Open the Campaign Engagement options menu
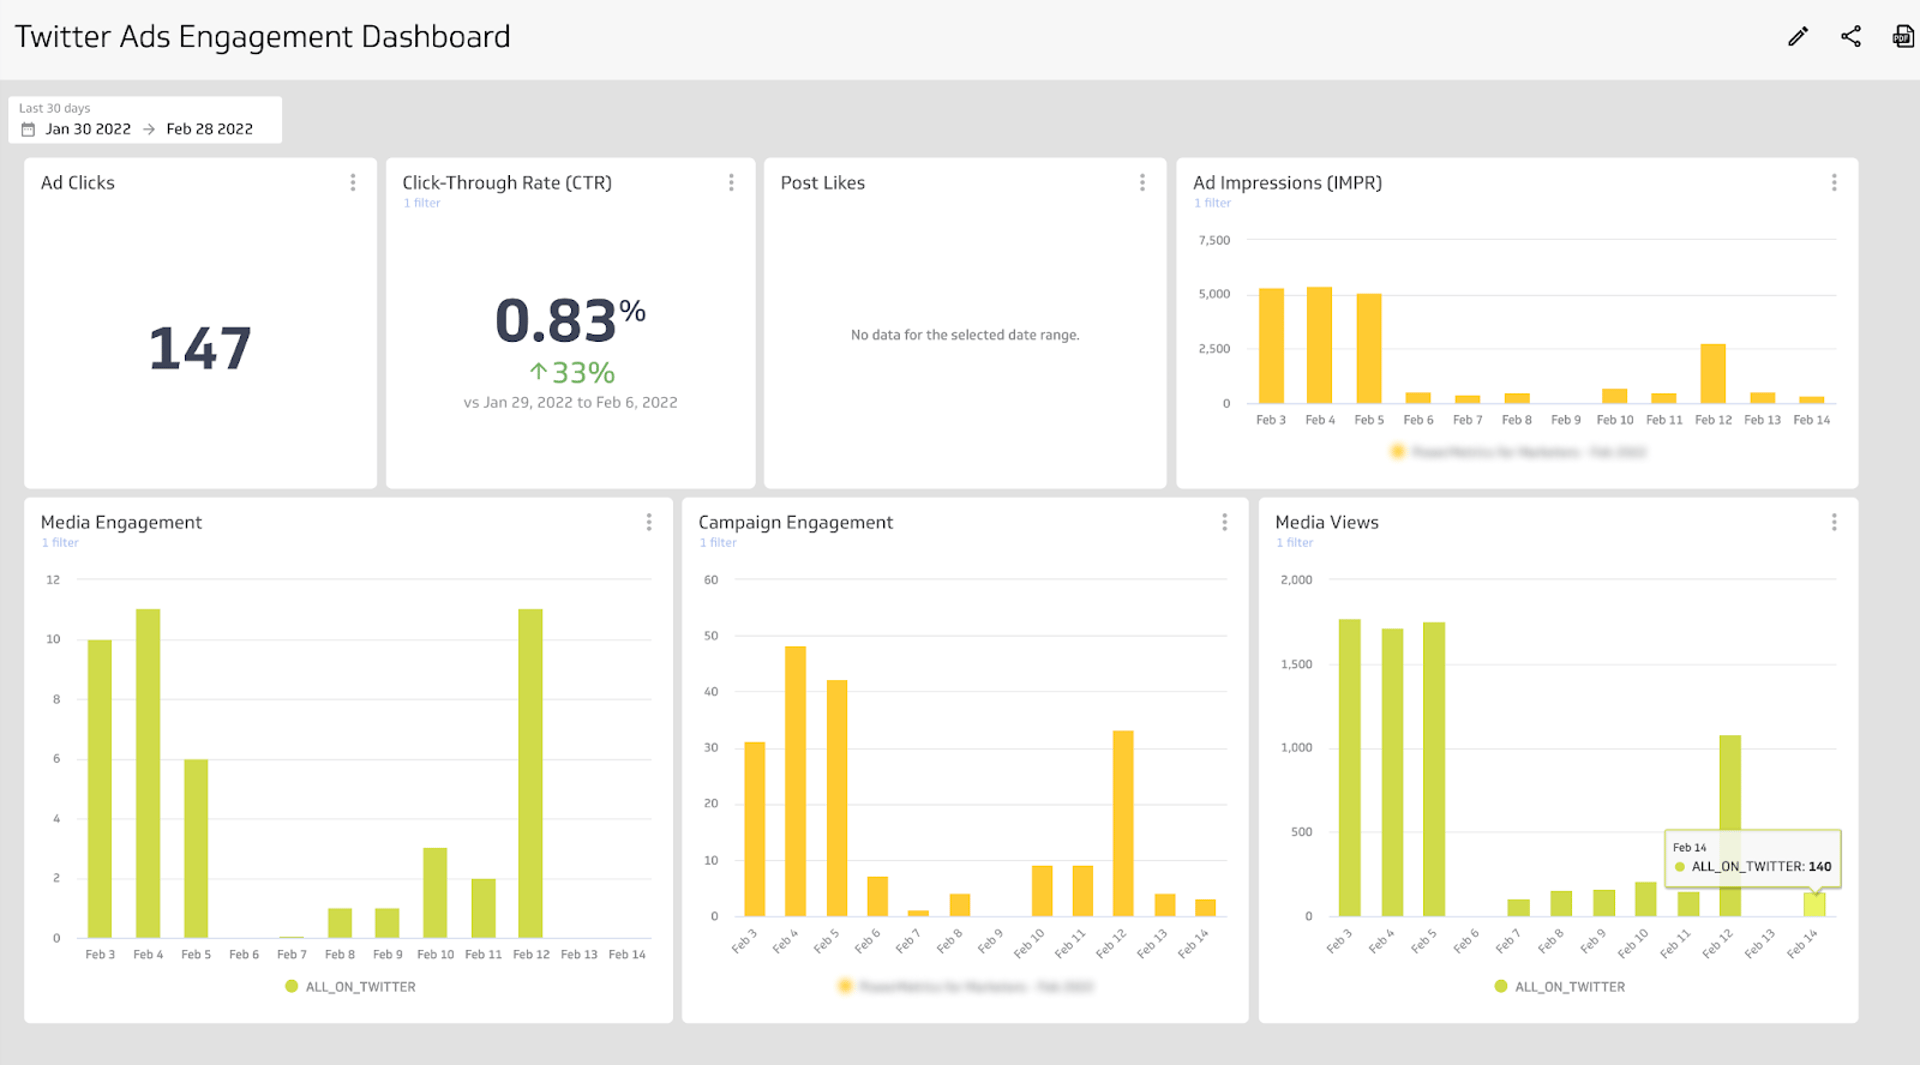The width and height of the screenshot is (1920, 1065). [x=1224, y=522]
